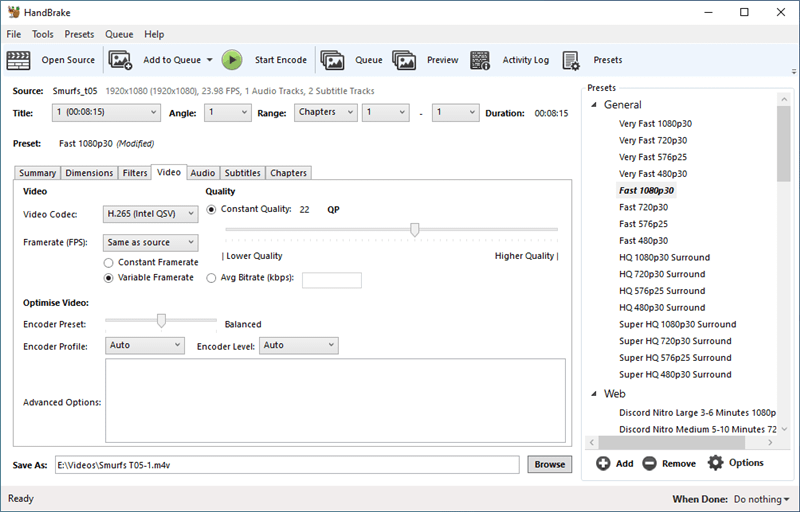The width and height of the screenshot is (800, 512).
Task: Open the Queue menu
Action: tap(119, 34)
